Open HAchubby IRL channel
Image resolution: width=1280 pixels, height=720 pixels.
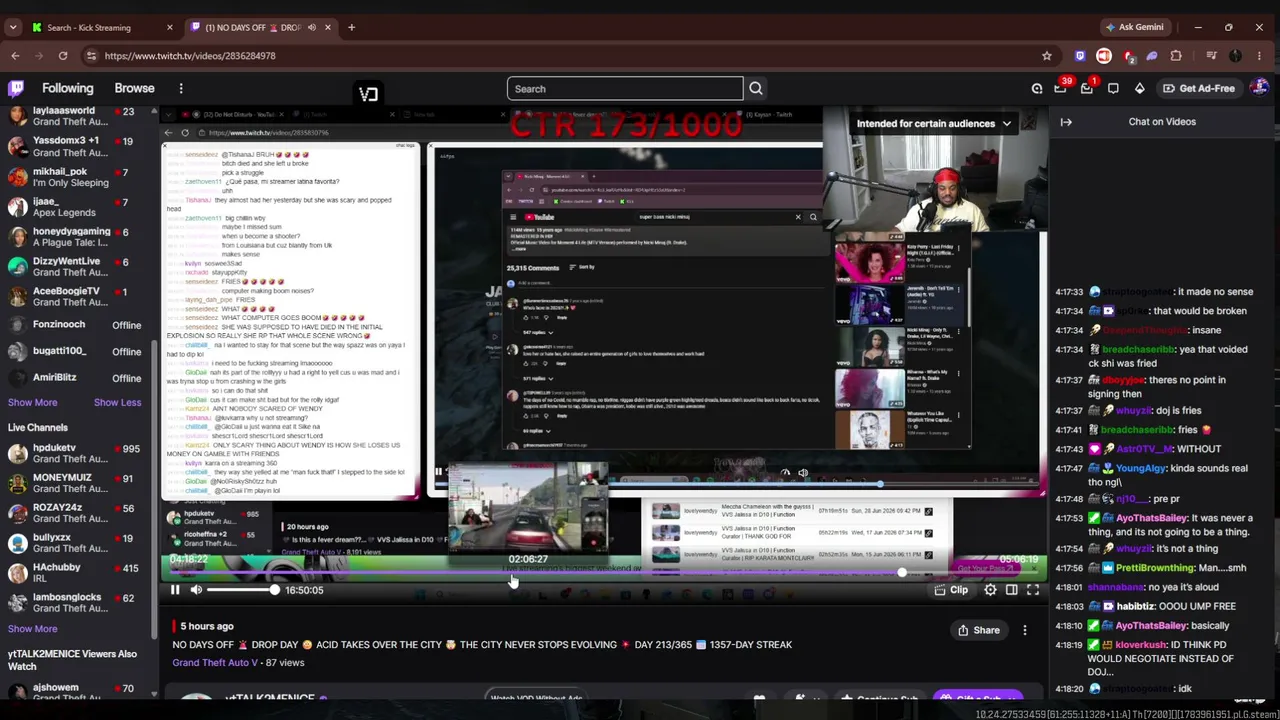tap(77, 574)
